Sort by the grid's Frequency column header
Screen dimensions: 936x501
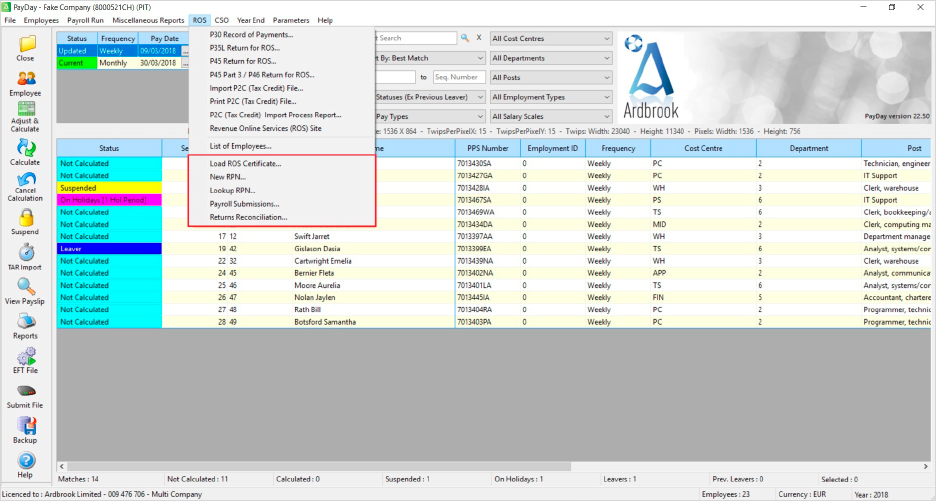click(618, 148)
